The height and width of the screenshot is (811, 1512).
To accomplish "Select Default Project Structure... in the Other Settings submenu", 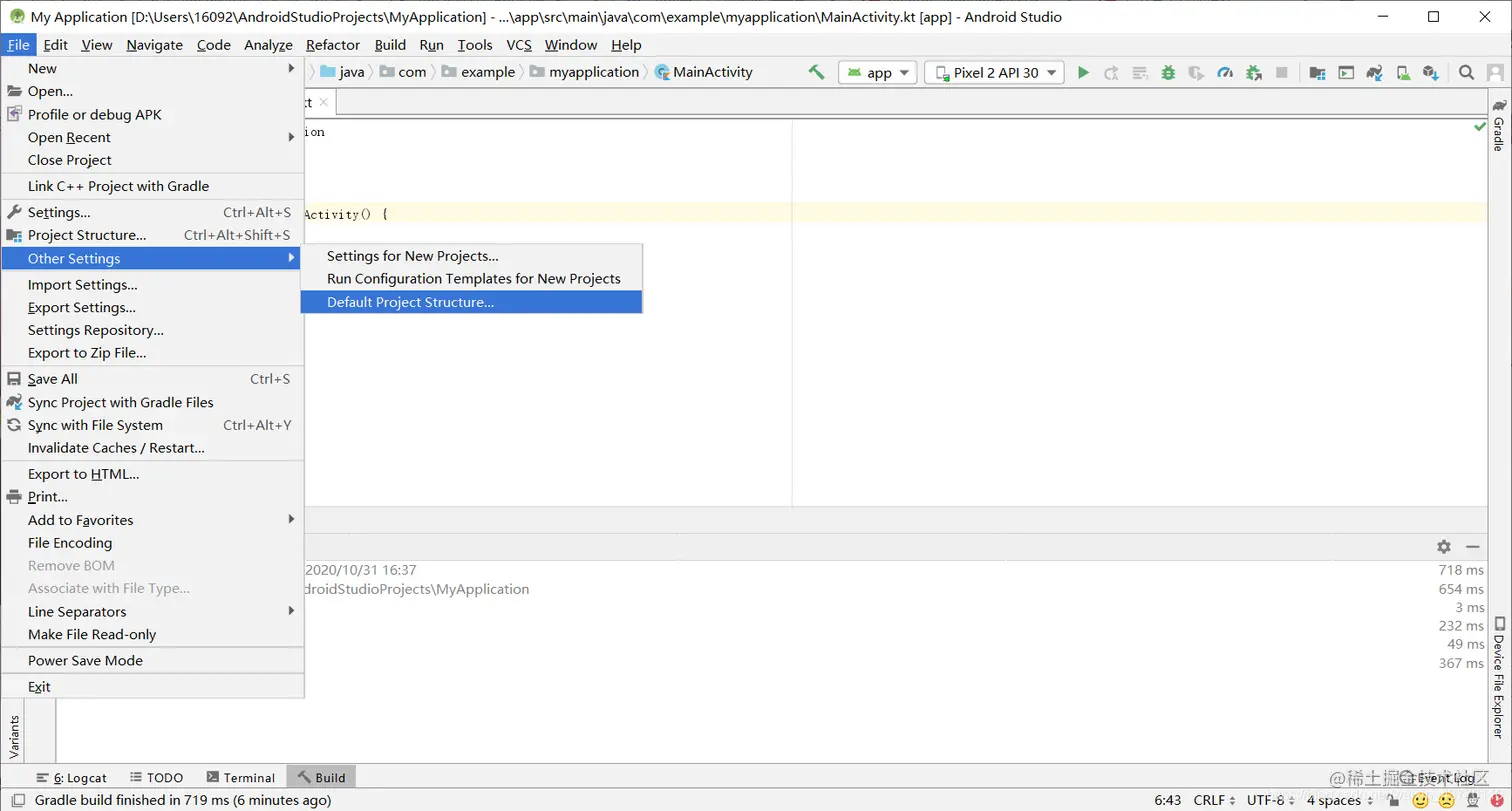I will (x=471, y=302).
